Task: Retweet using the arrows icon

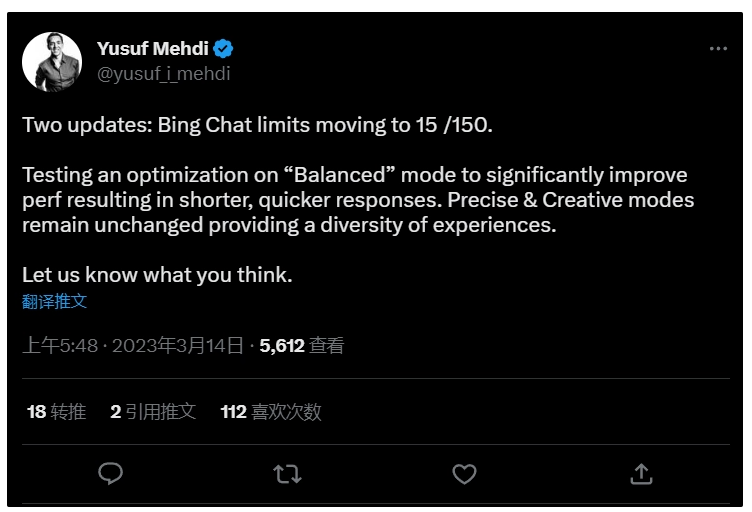Action: point(287,474)
